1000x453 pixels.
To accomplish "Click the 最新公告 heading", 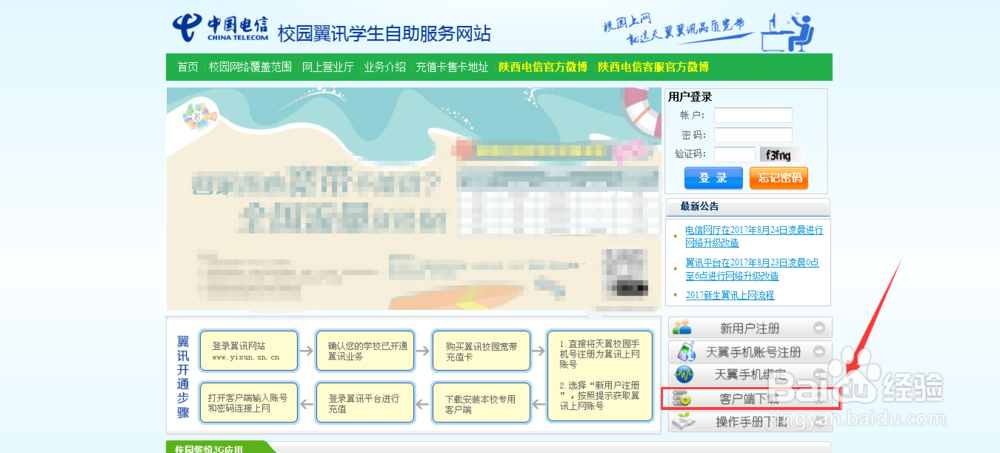I will tap(699, 206).
